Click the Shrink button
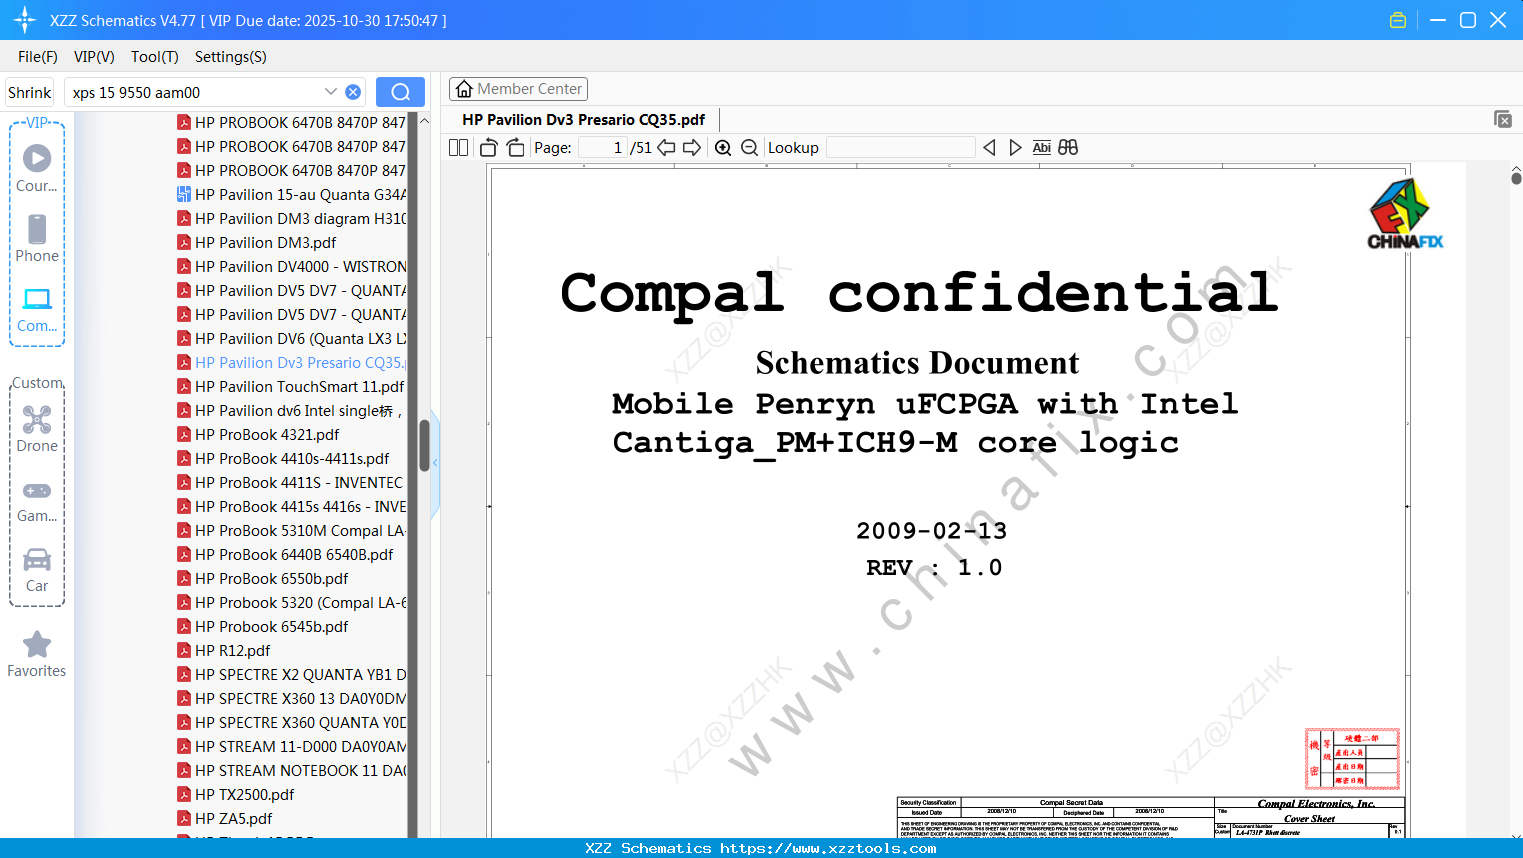Screen dimensions: 1523x858 [x=30, y=92]
